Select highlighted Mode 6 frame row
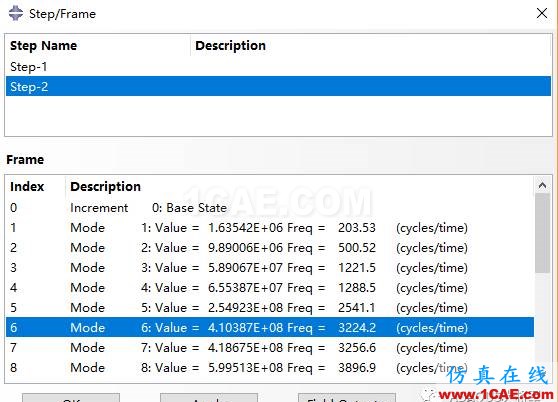 point(270,327)
